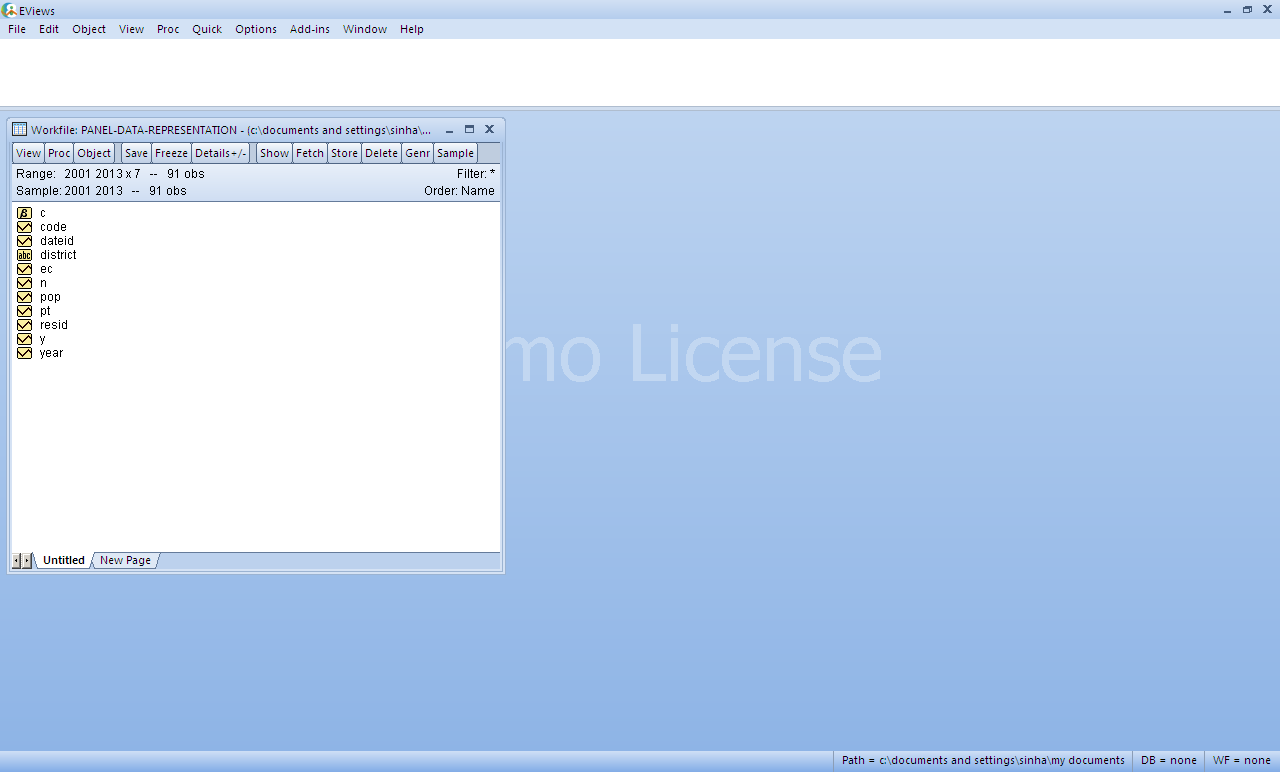Select the series icon next to pop
Screen dimensions: 1280x772
click(25, 297)
